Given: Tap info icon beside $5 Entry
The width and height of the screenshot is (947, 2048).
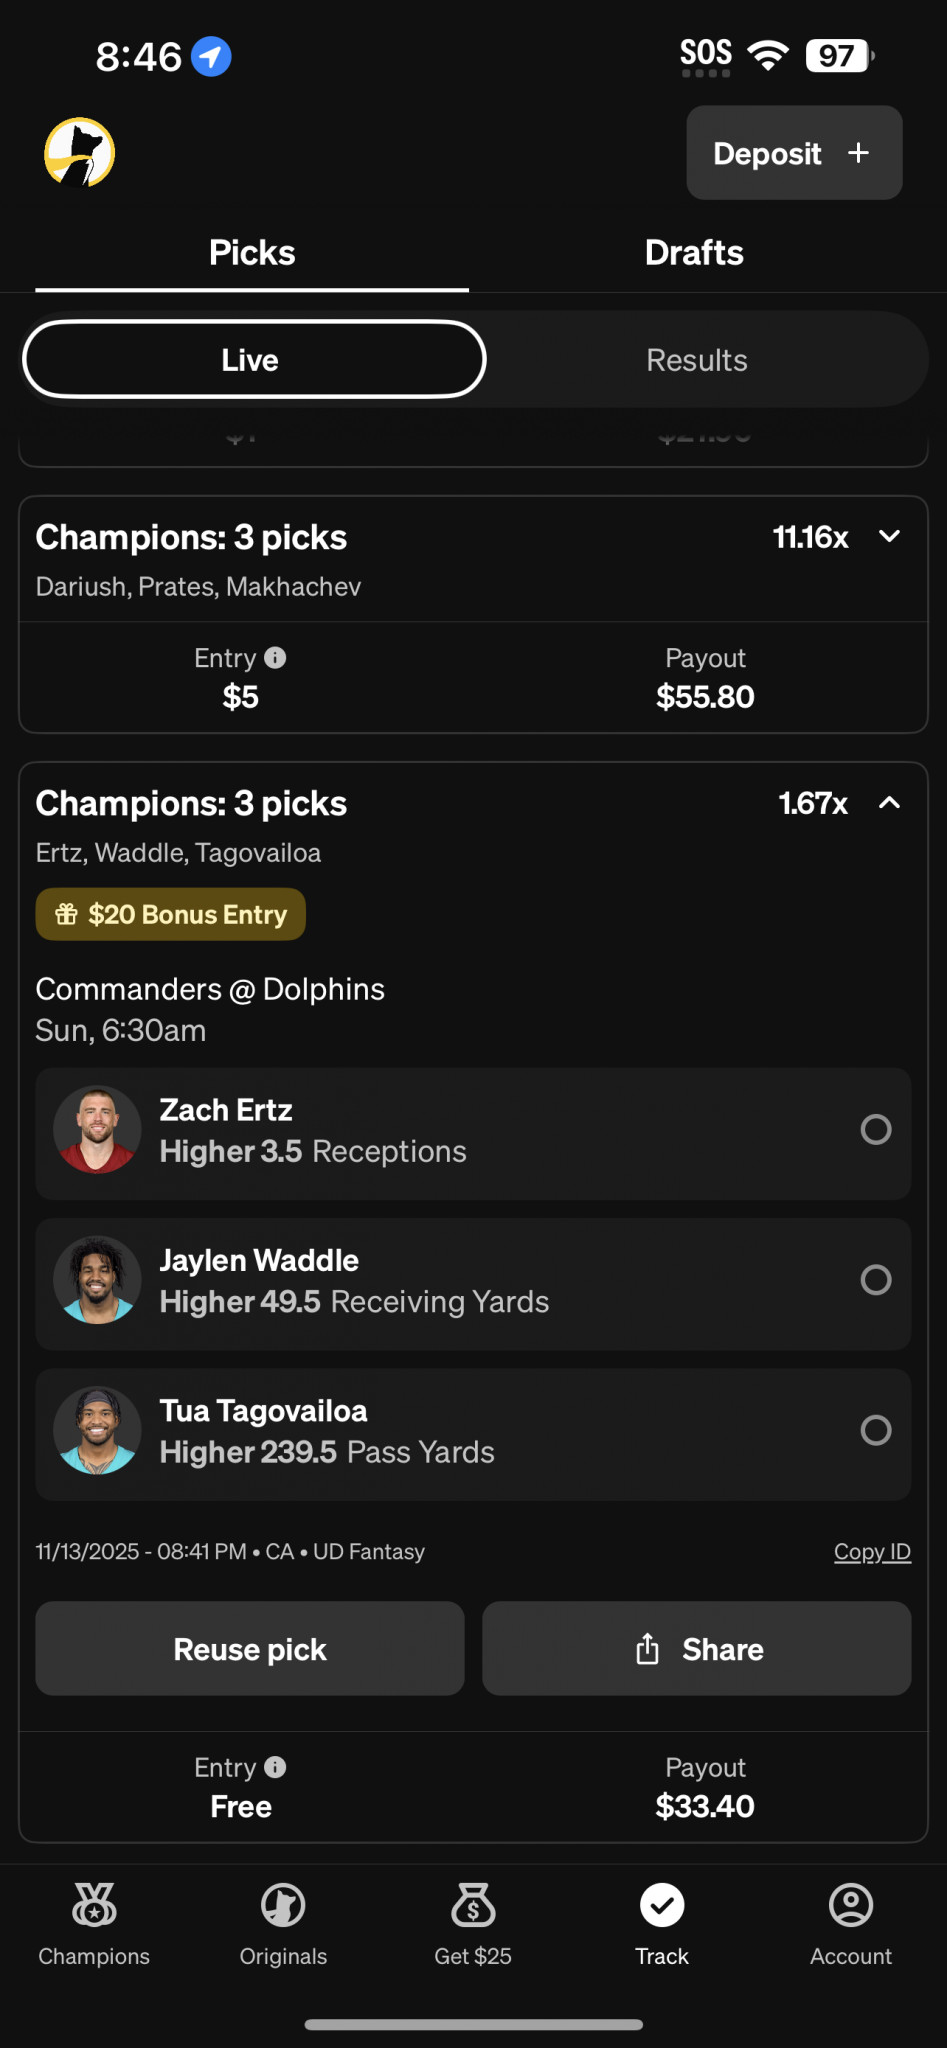Looking at the screenshot, I should coord(275,658).
